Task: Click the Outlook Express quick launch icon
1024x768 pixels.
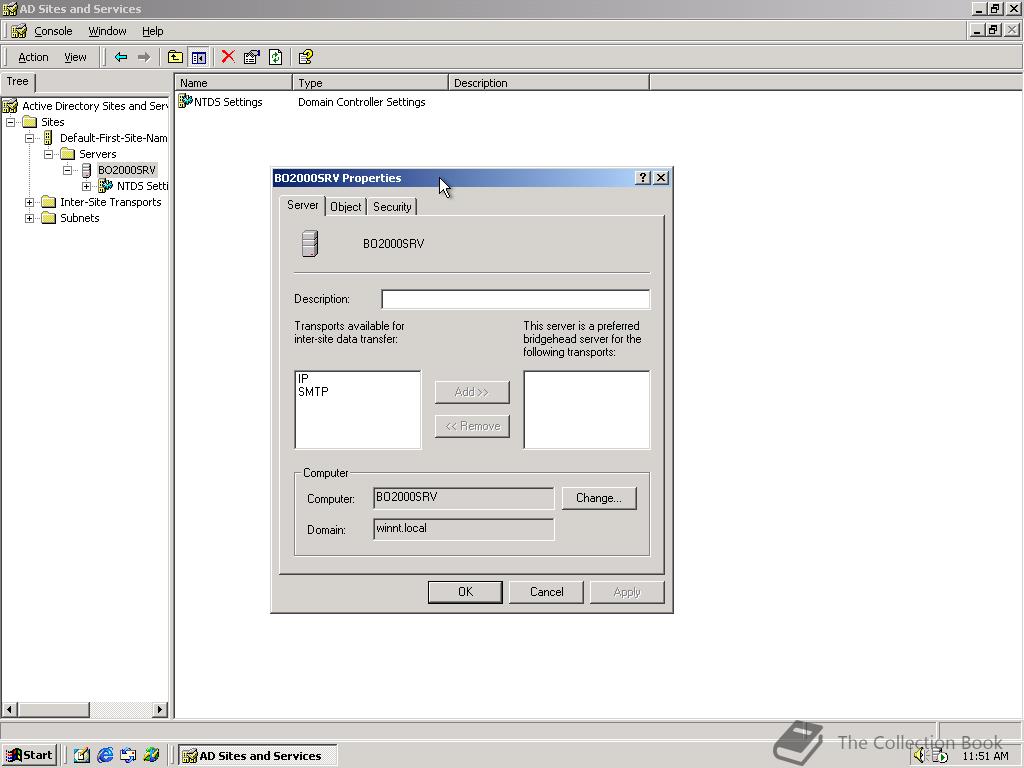Action: pos(128,756)
